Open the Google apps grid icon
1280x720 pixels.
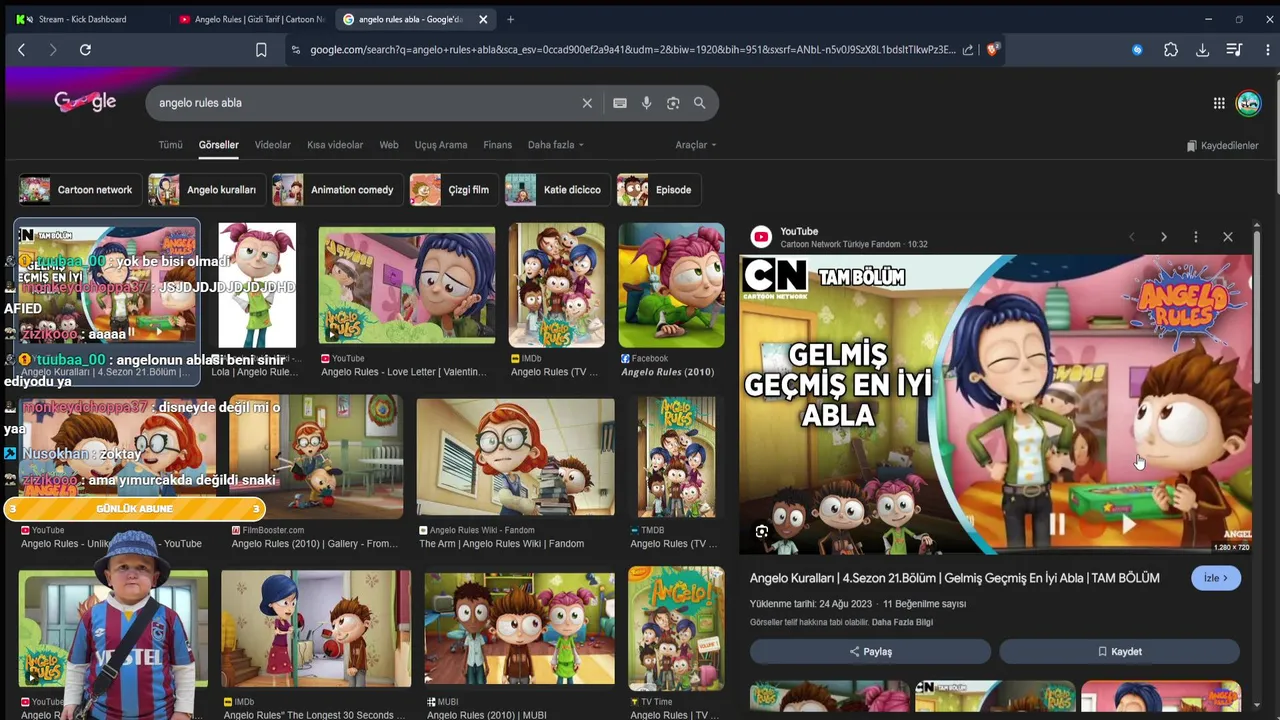click(1219, 103)
